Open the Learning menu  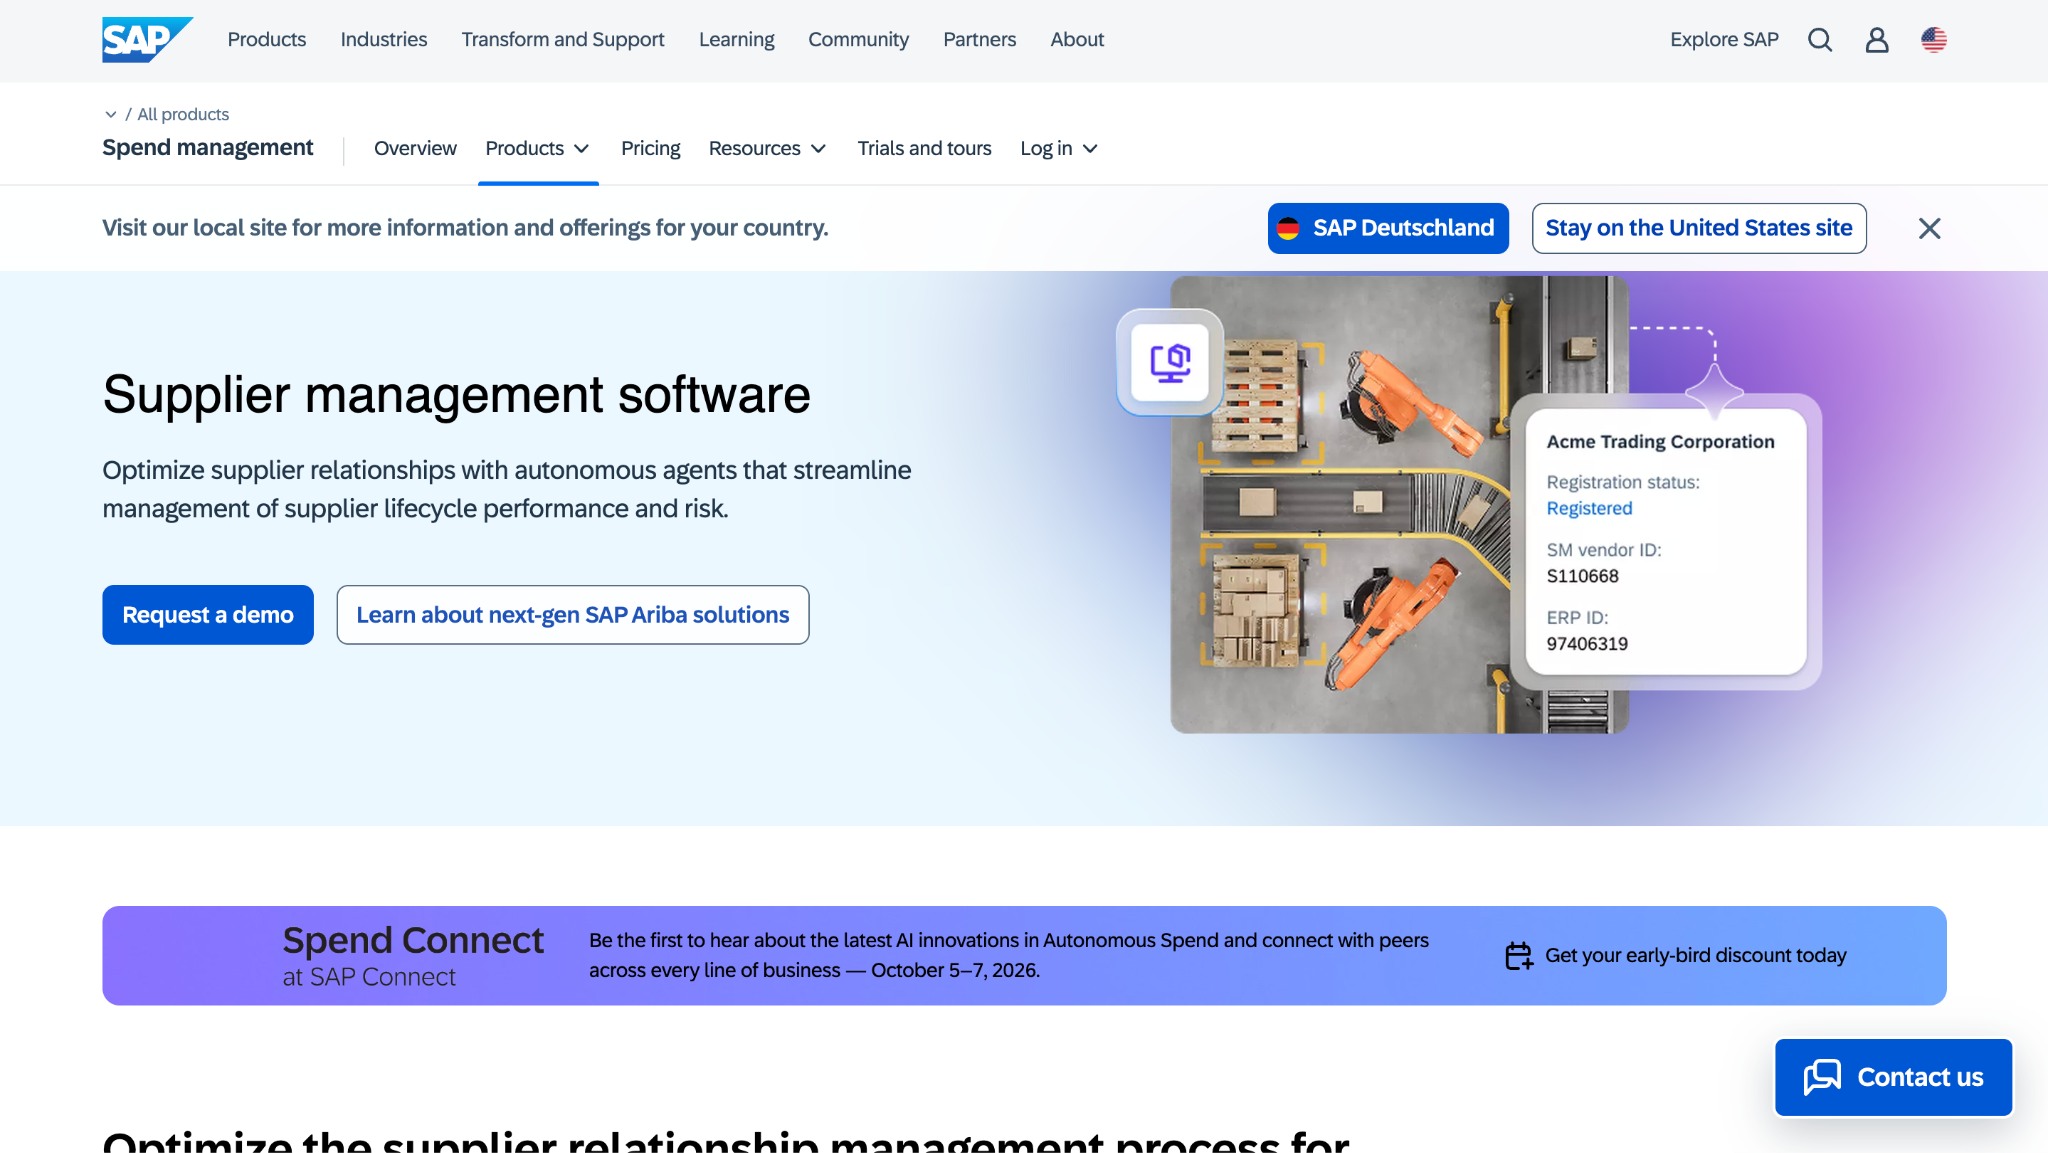[736, 39]
